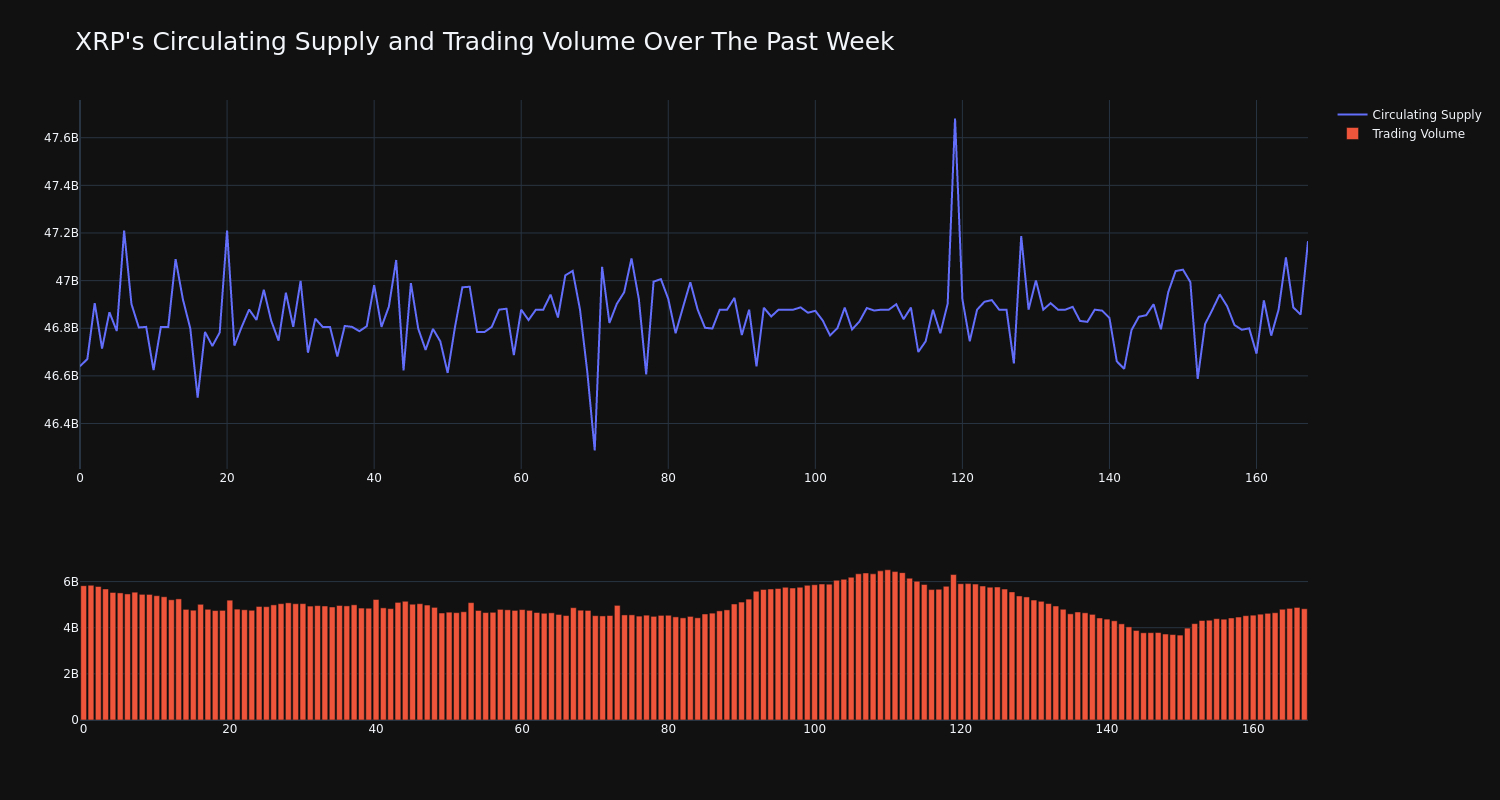Click the 47.6B y-axis label

click(61, 138)
